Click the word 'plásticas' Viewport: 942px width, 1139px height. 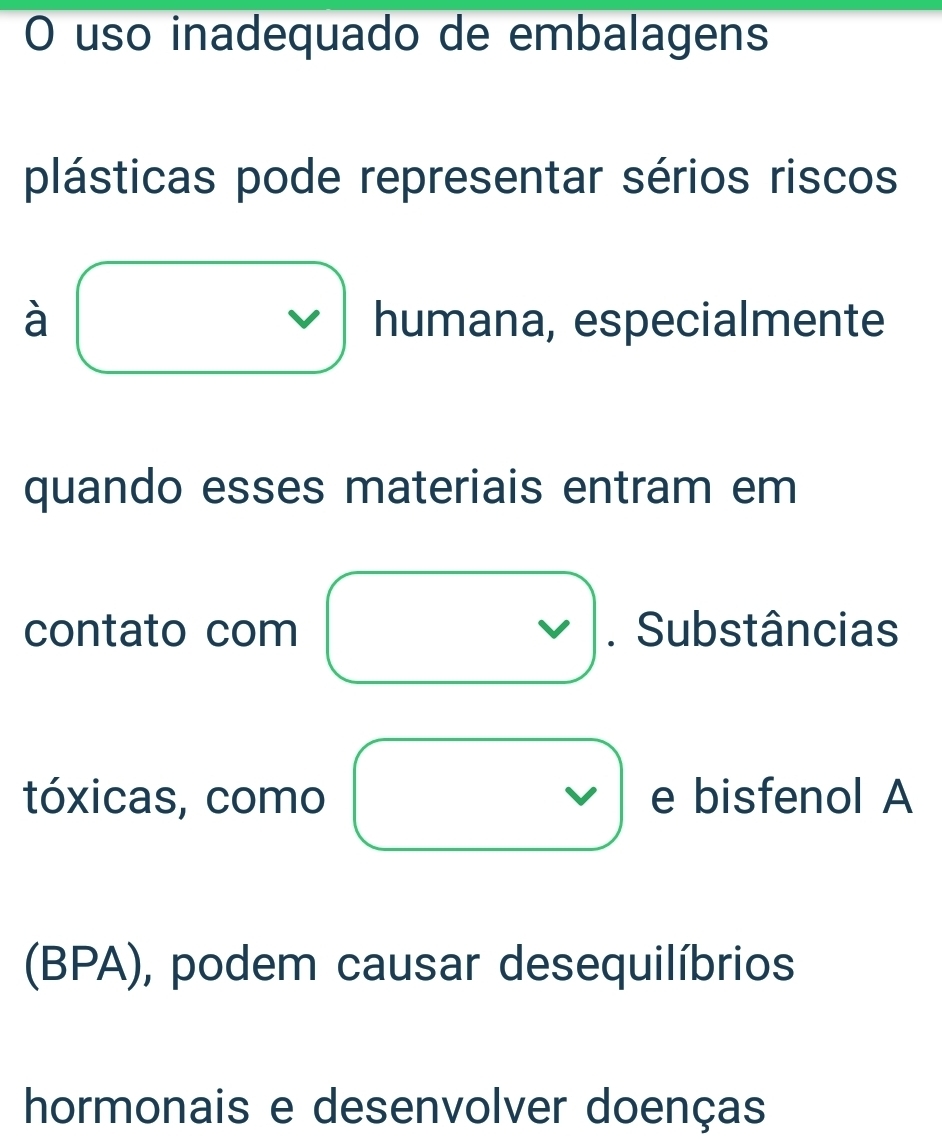(x=121, y=179)
